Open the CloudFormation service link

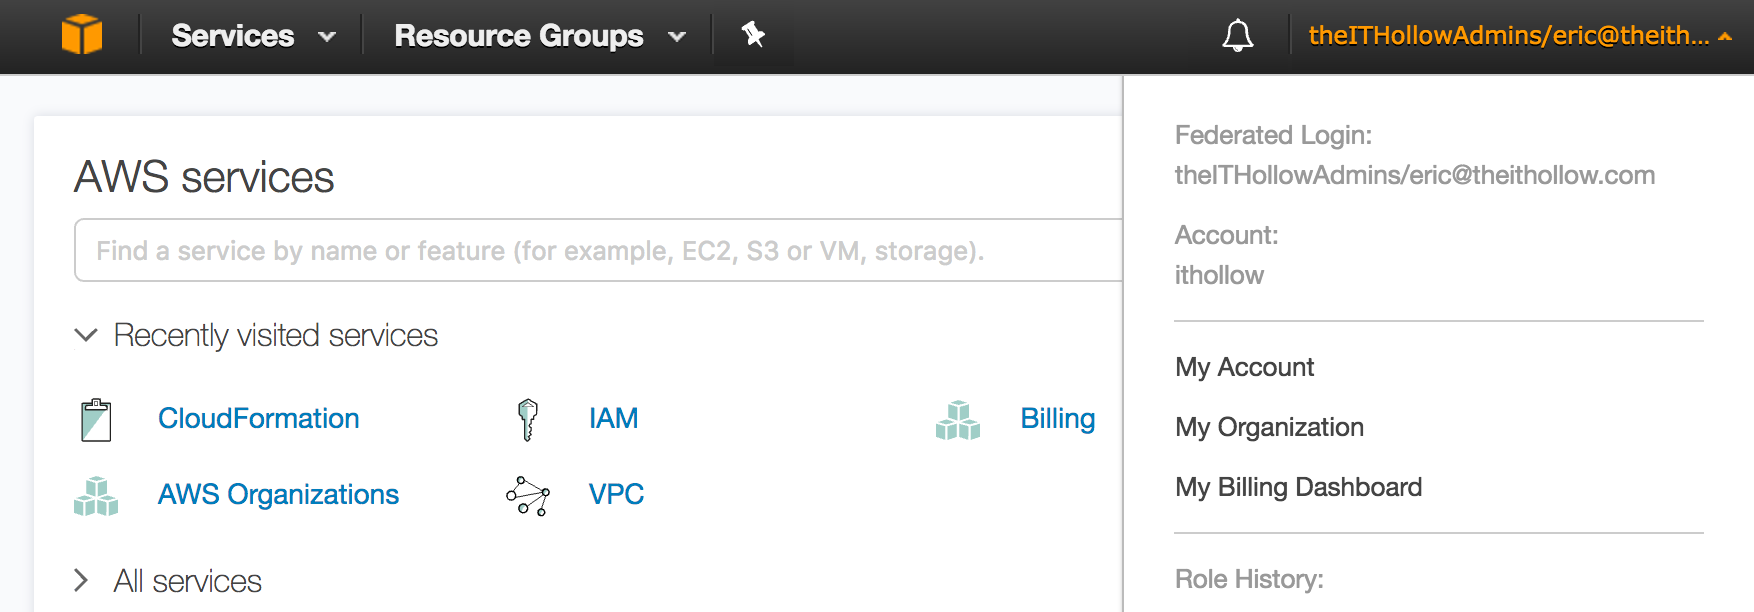point(258,418)
